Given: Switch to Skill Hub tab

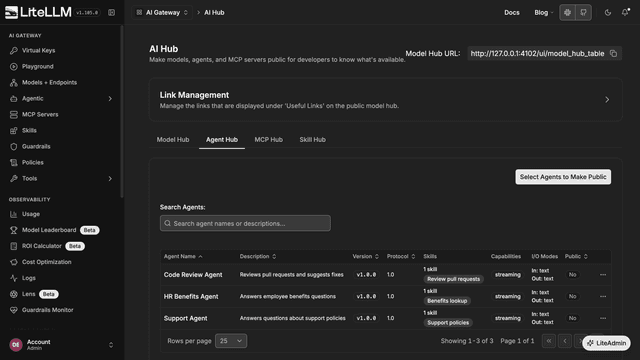Looking at the screenshot, I should click(312, 140).
